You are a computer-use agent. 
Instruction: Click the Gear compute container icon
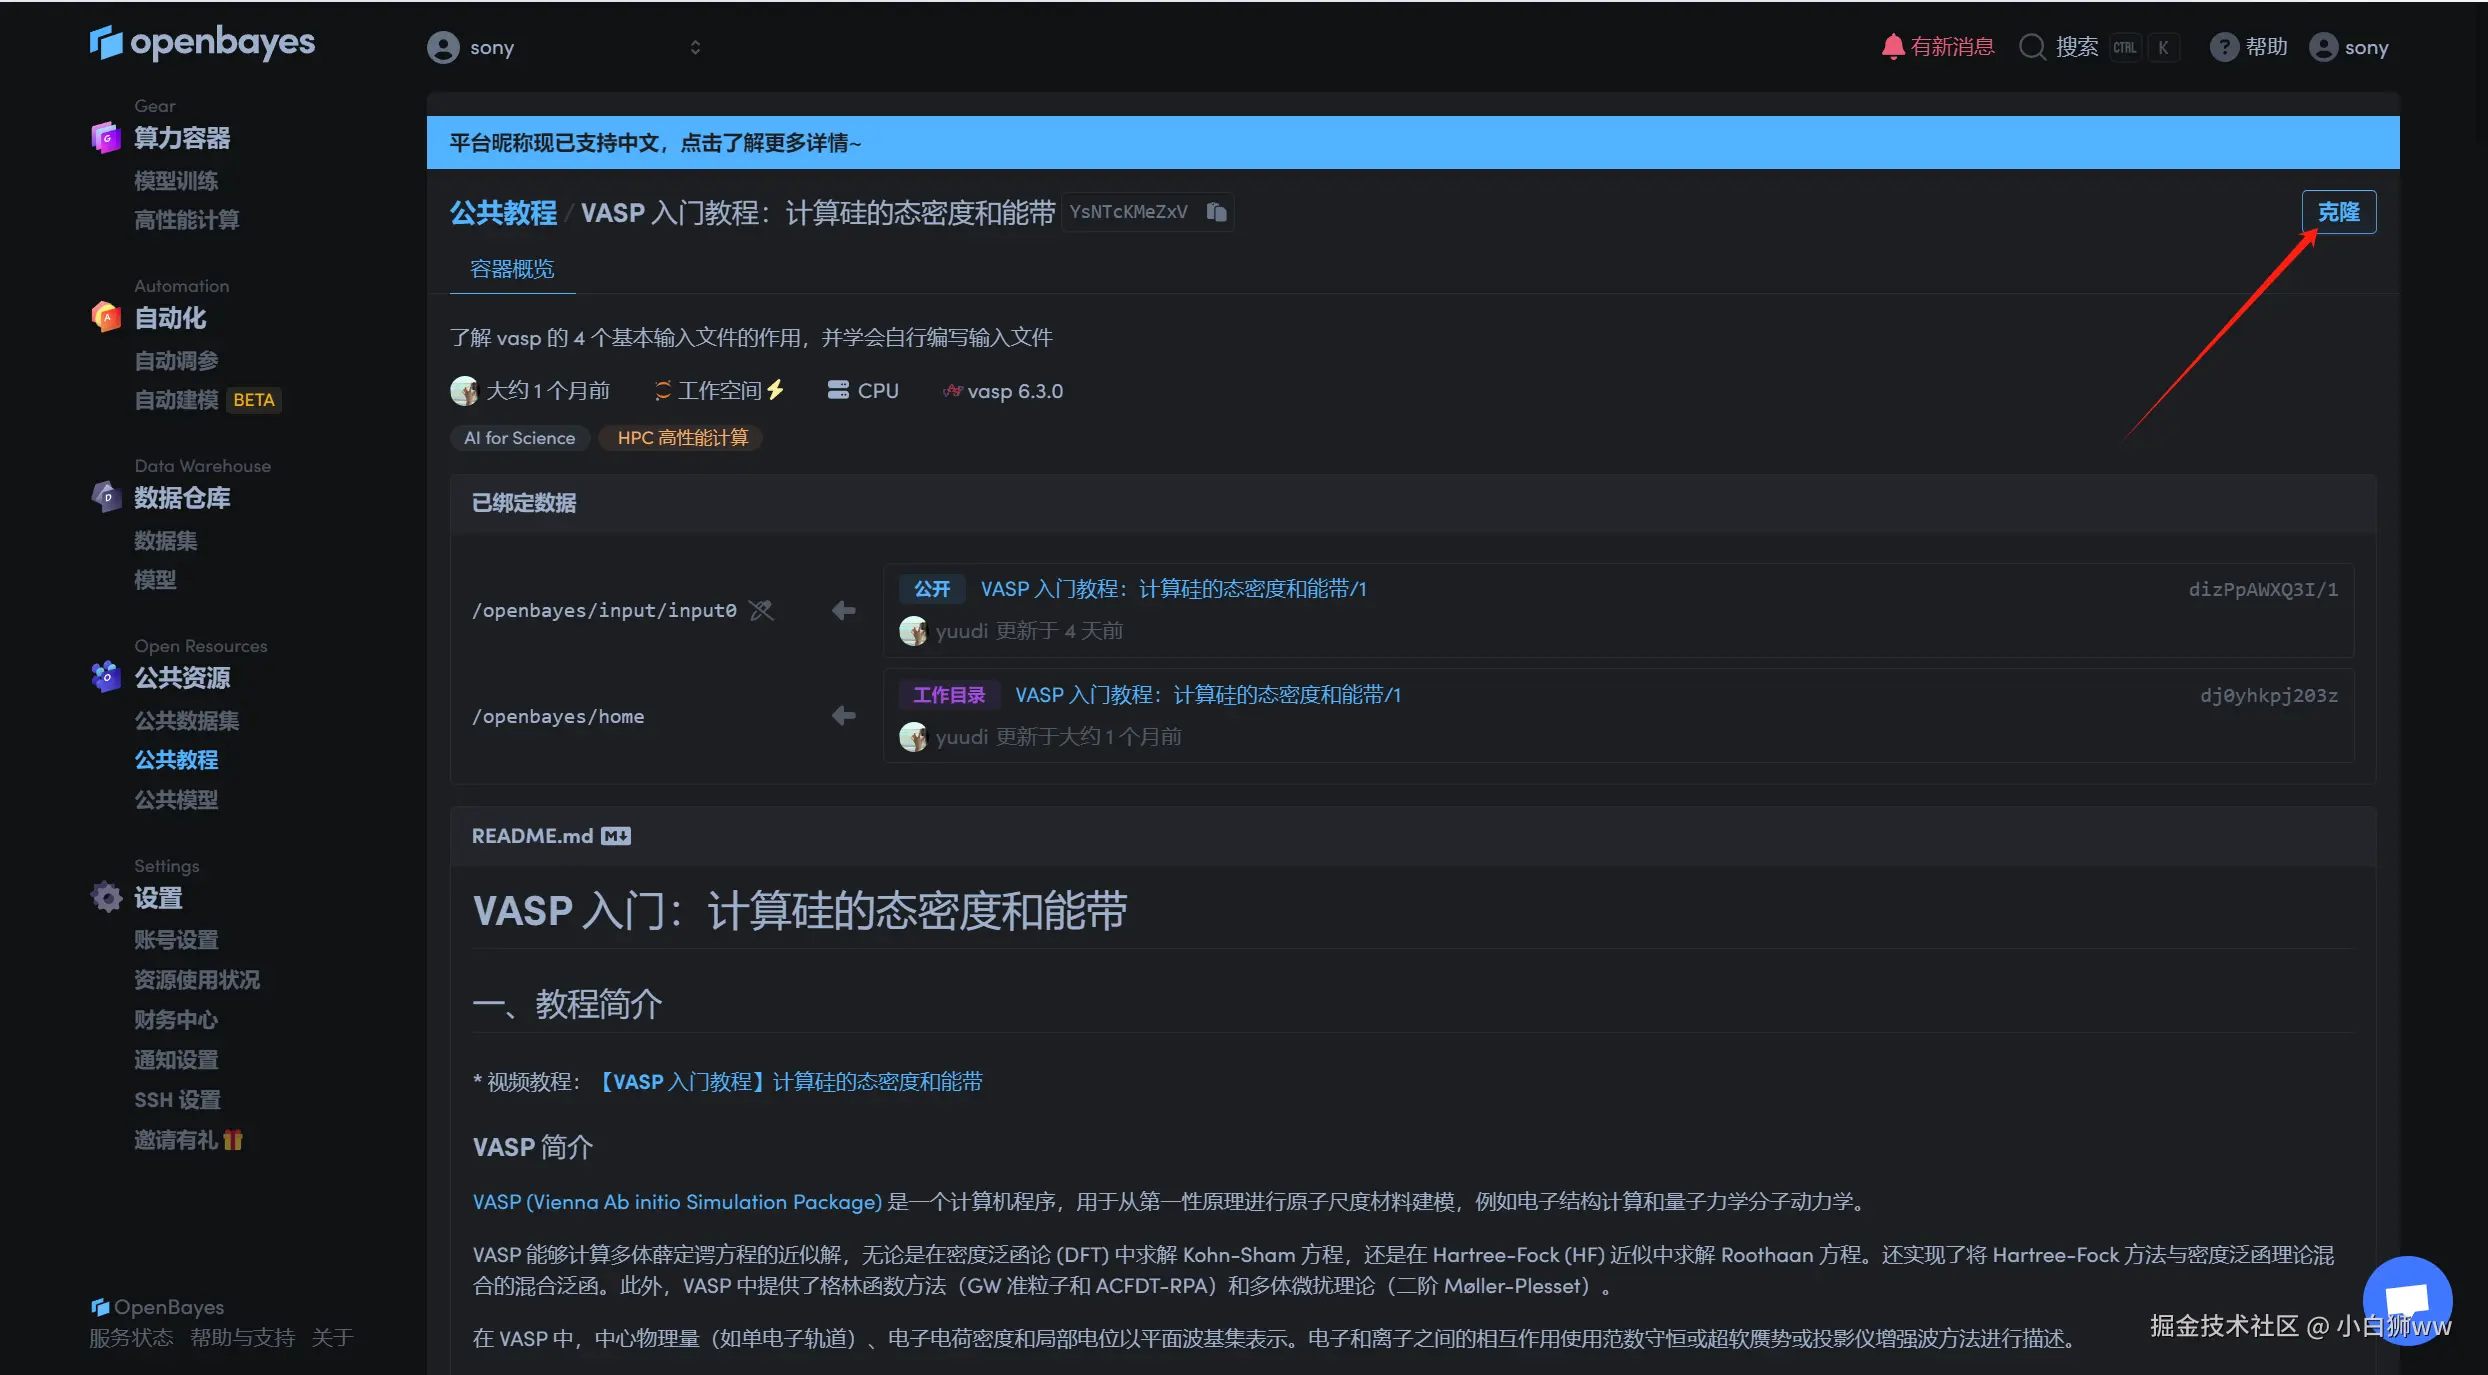(106, 137)
